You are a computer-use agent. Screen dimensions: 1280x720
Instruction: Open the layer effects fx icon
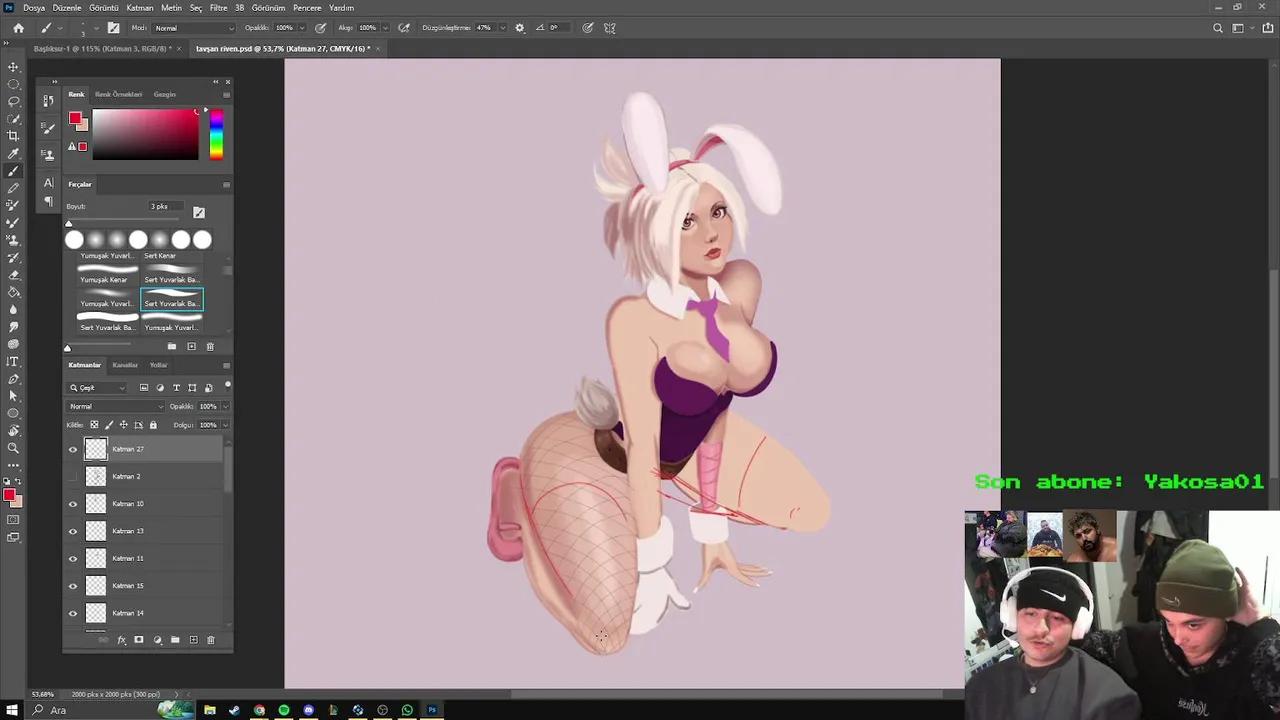[x=121, y=639]
